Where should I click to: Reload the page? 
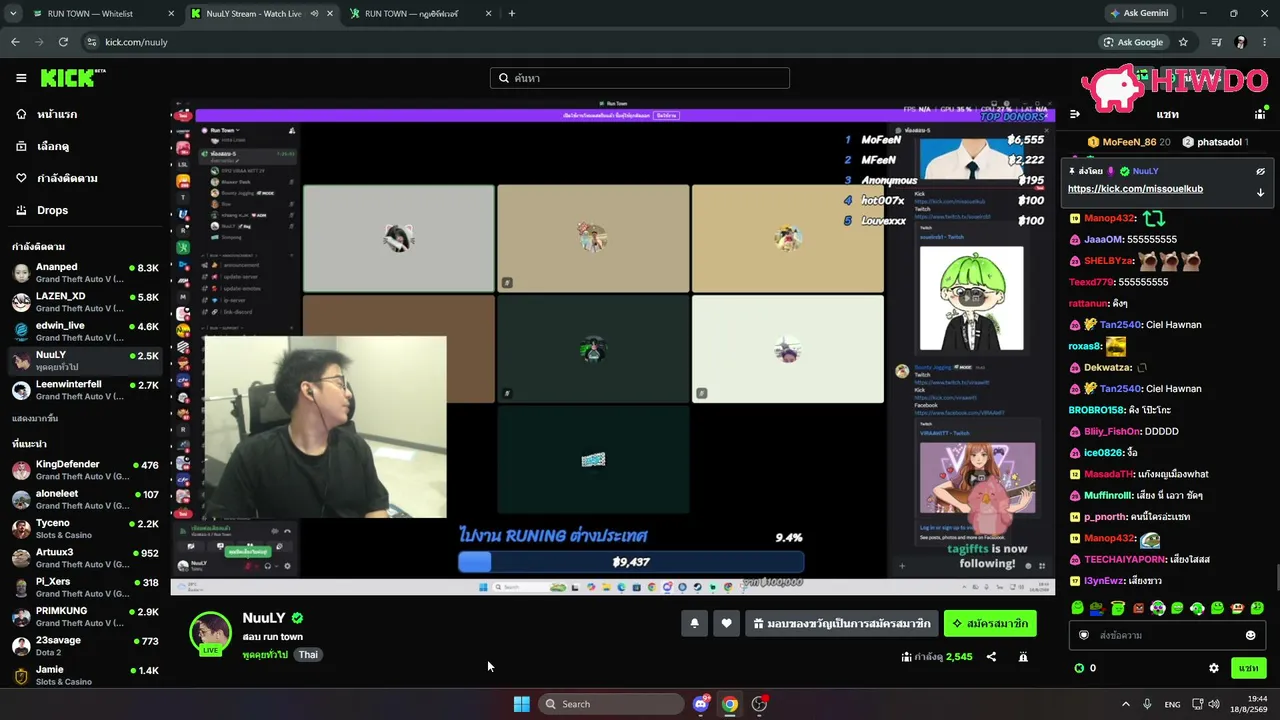[x=63, y=42]
